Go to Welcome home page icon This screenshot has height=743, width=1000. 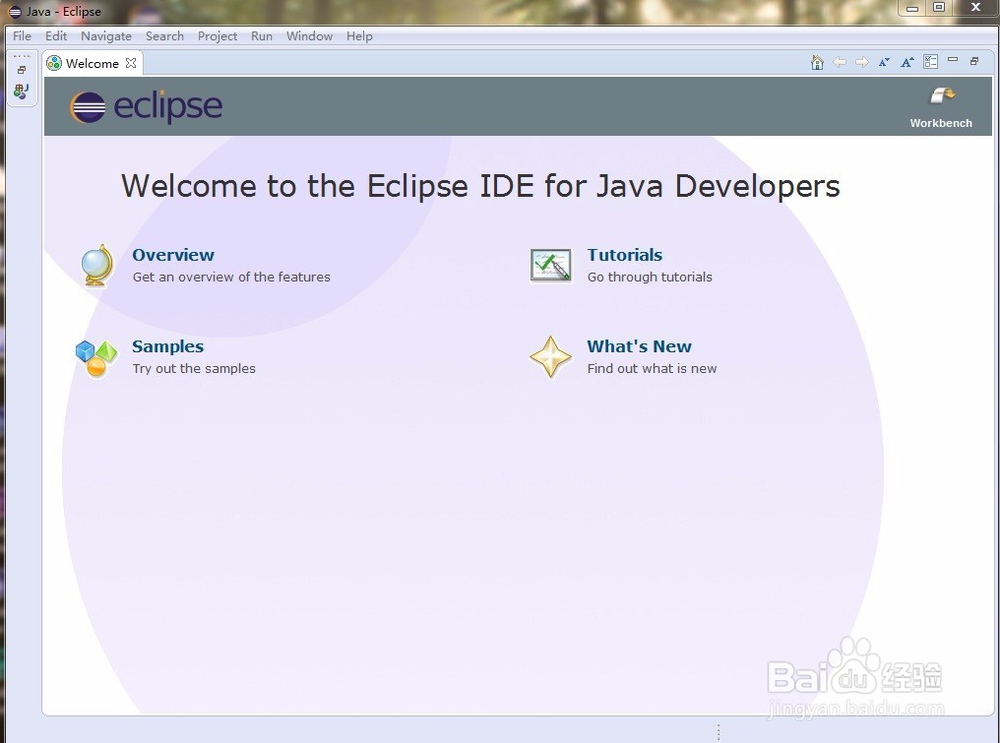point(817,62)
